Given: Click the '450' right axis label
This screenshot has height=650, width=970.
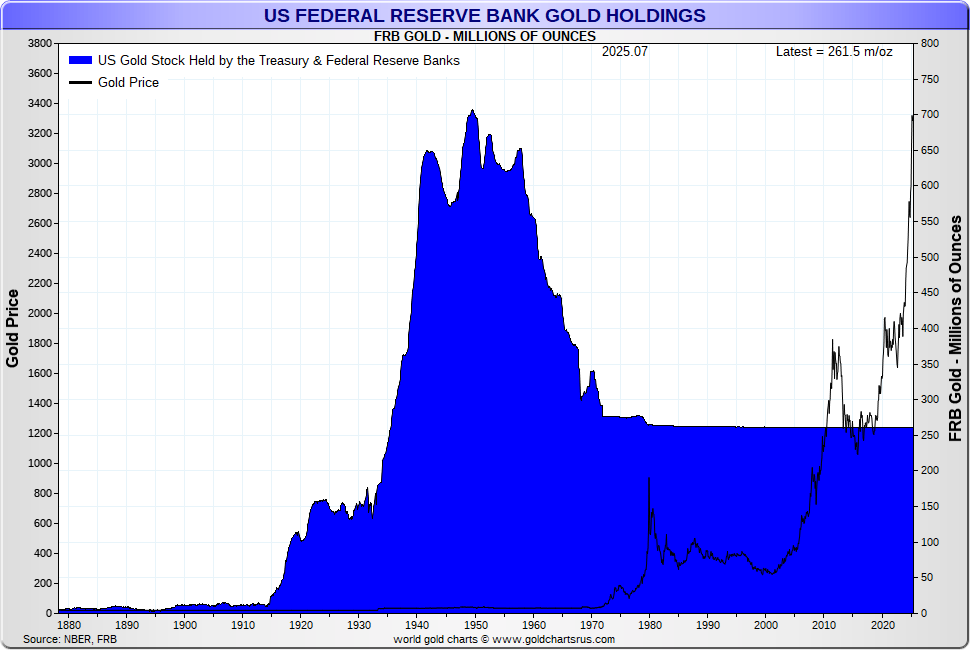Looking at the screenshot, I should [930, 293].
